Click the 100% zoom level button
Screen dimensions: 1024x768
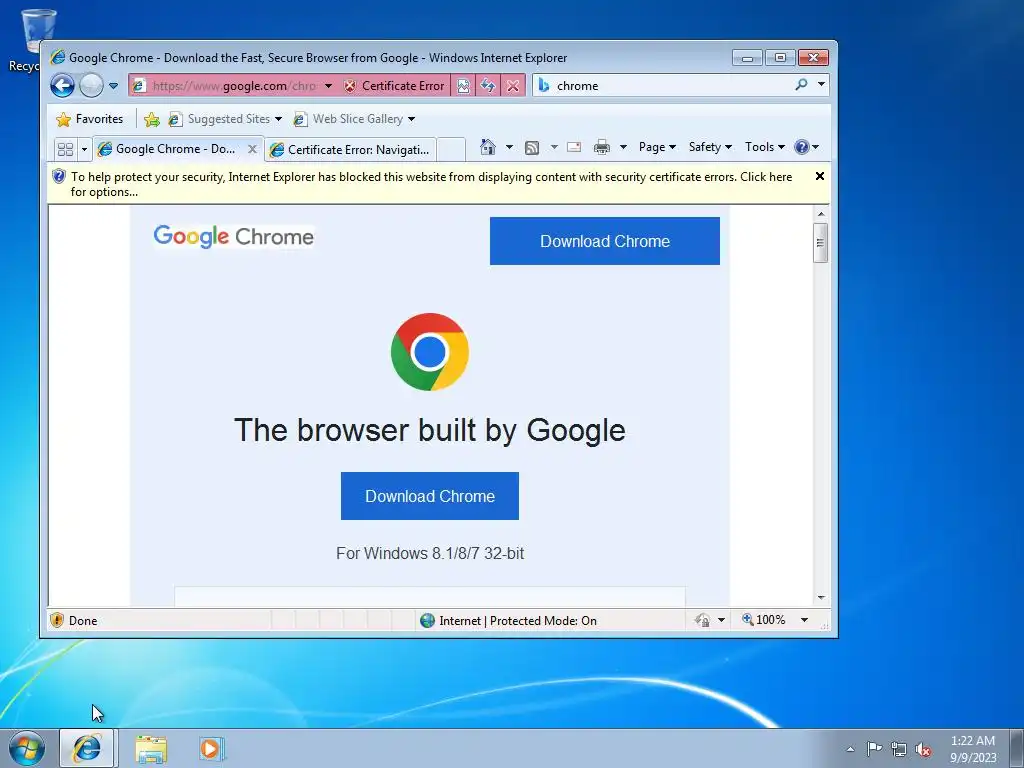tap(764, 620)
